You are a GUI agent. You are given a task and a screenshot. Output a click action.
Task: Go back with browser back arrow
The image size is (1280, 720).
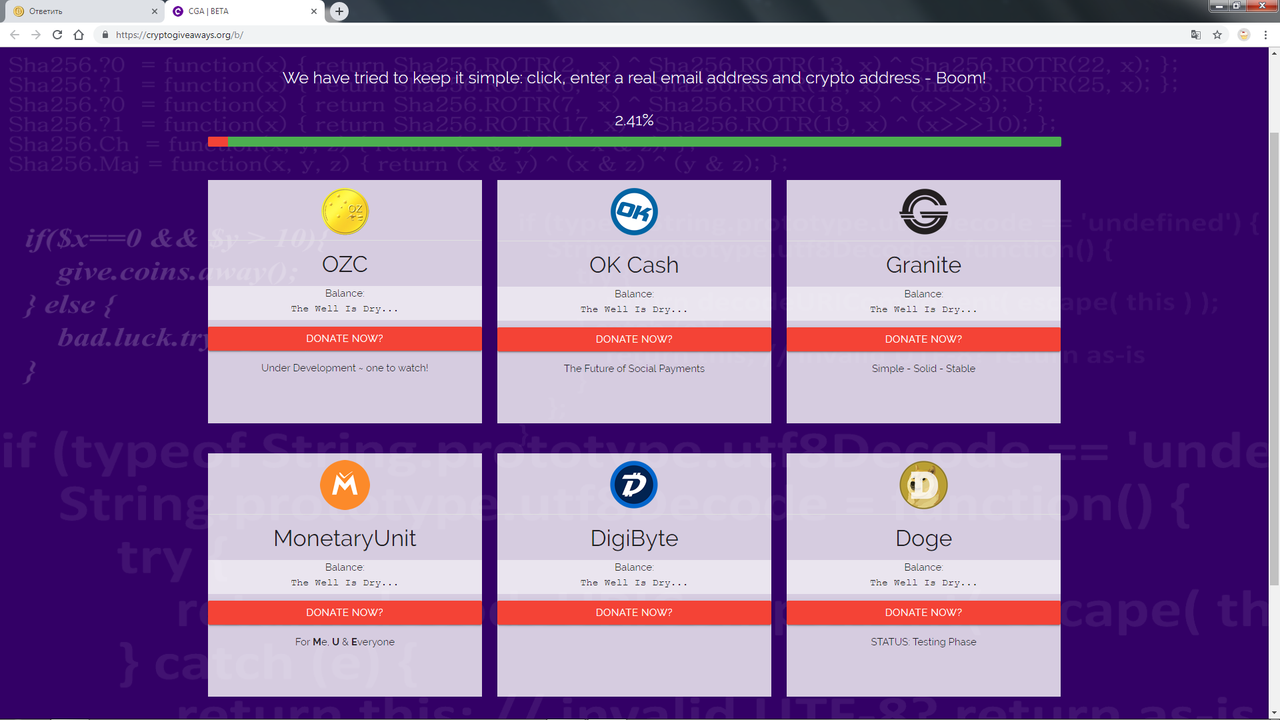14,34
